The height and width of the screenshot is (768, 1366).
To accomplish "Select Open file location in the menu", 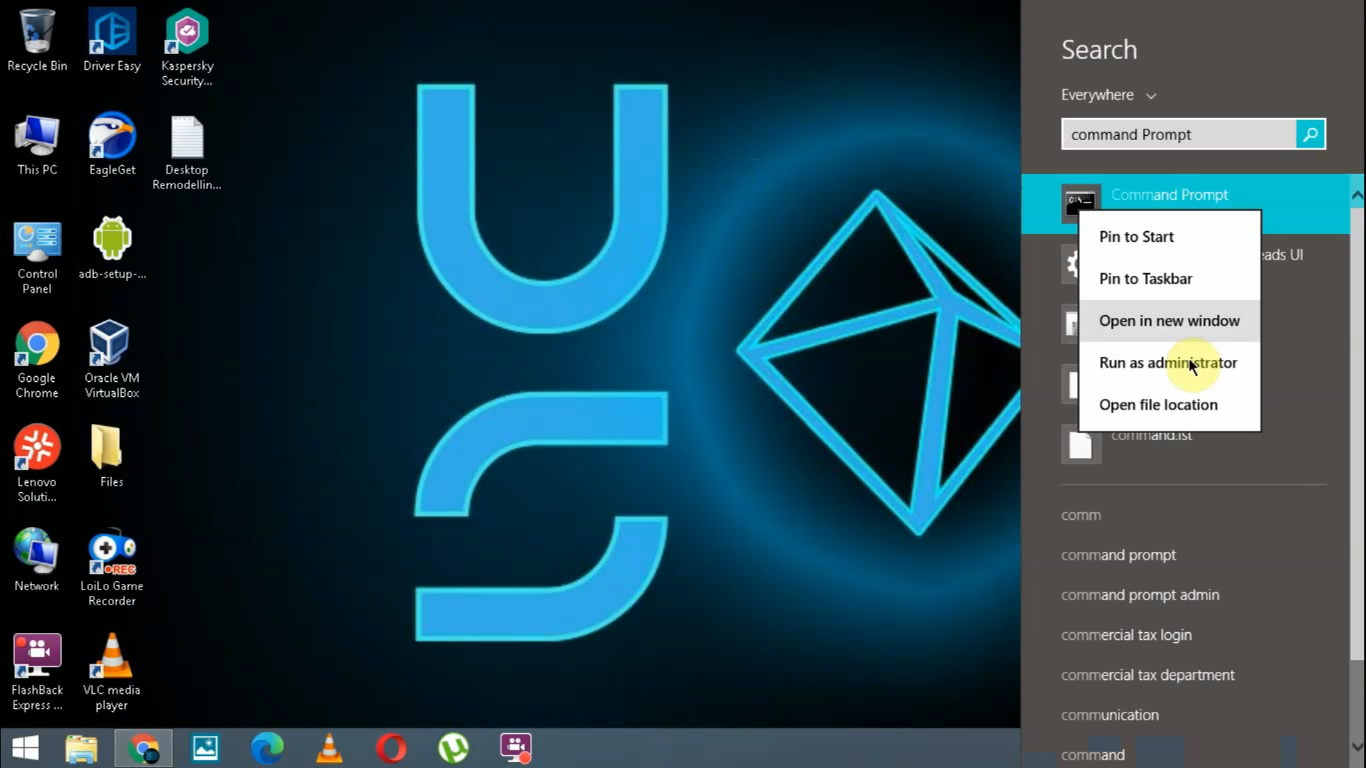I will click(x=1158, y=404).
